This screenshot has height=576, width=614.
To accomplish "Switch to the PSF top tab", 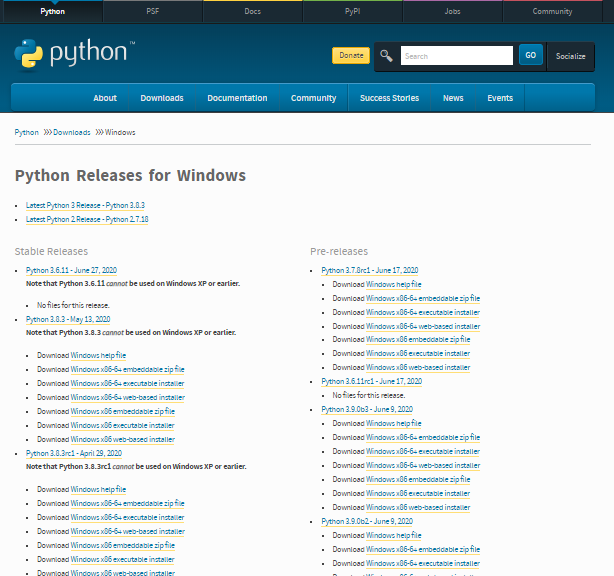I will coord(151,11).
